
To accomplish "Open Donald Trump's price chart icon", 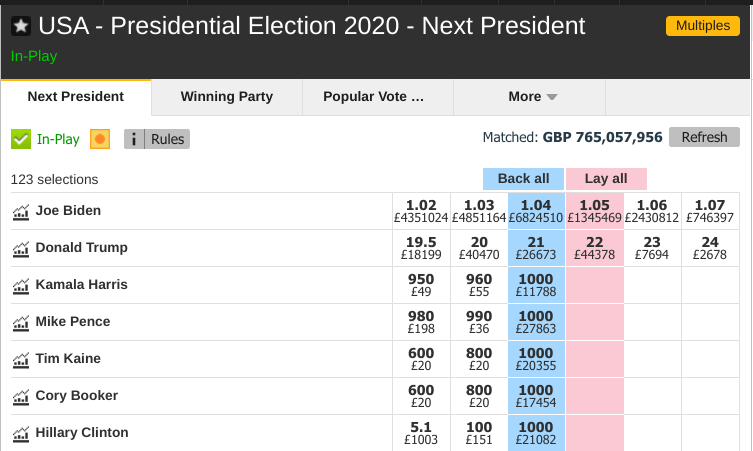I will (21, 248).
